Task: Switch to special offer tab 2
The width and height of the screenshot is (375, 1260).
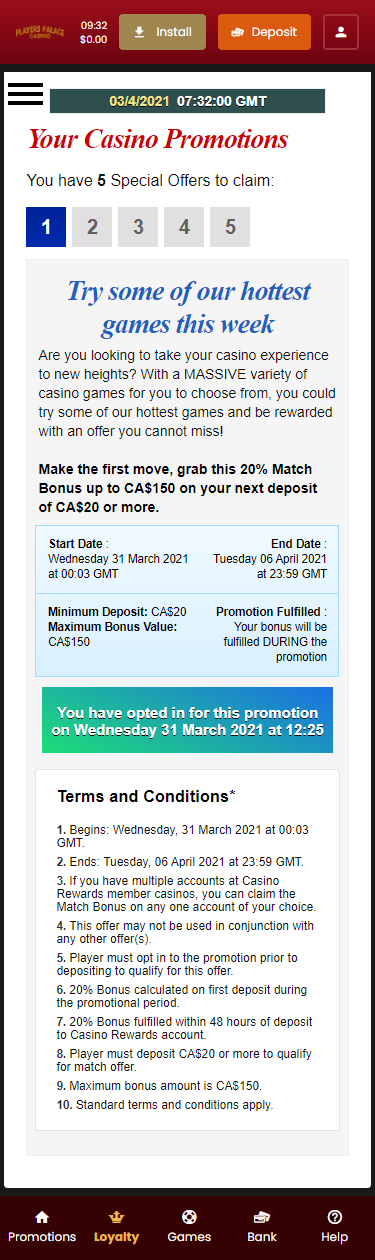Action: pos(92,227)
